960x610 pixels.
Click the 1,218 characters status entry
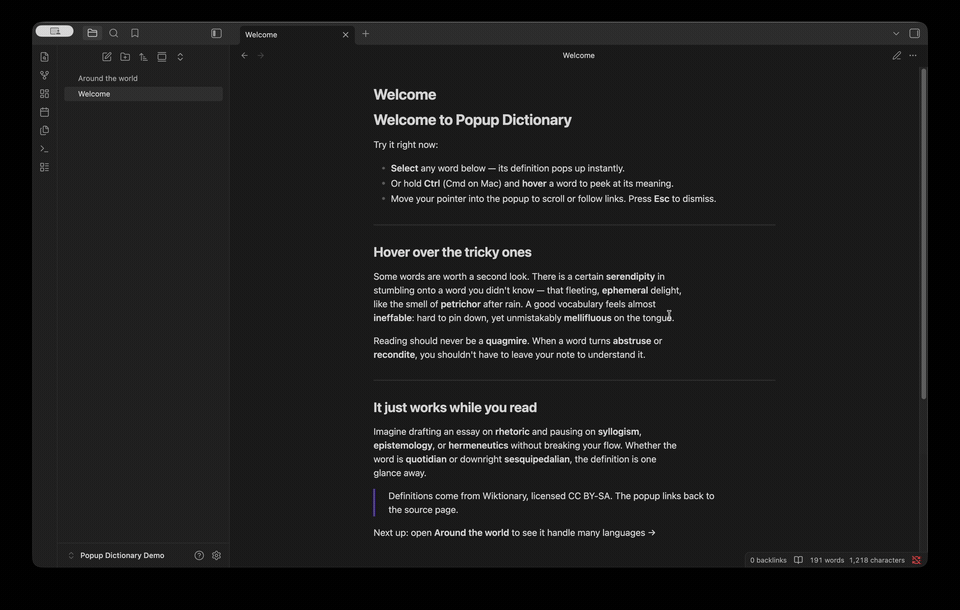click(x=877, y=560)
